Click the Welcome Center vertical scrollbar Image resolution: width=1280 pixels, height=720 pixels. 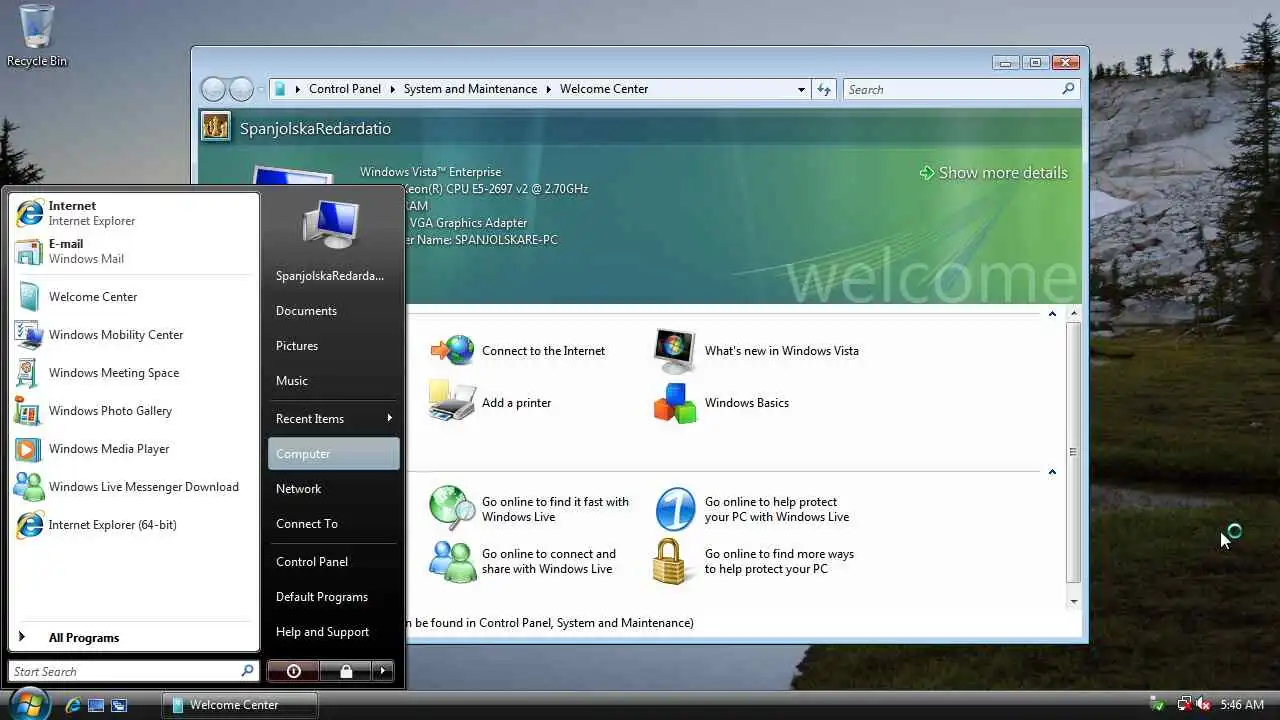tap(1074, 452)
